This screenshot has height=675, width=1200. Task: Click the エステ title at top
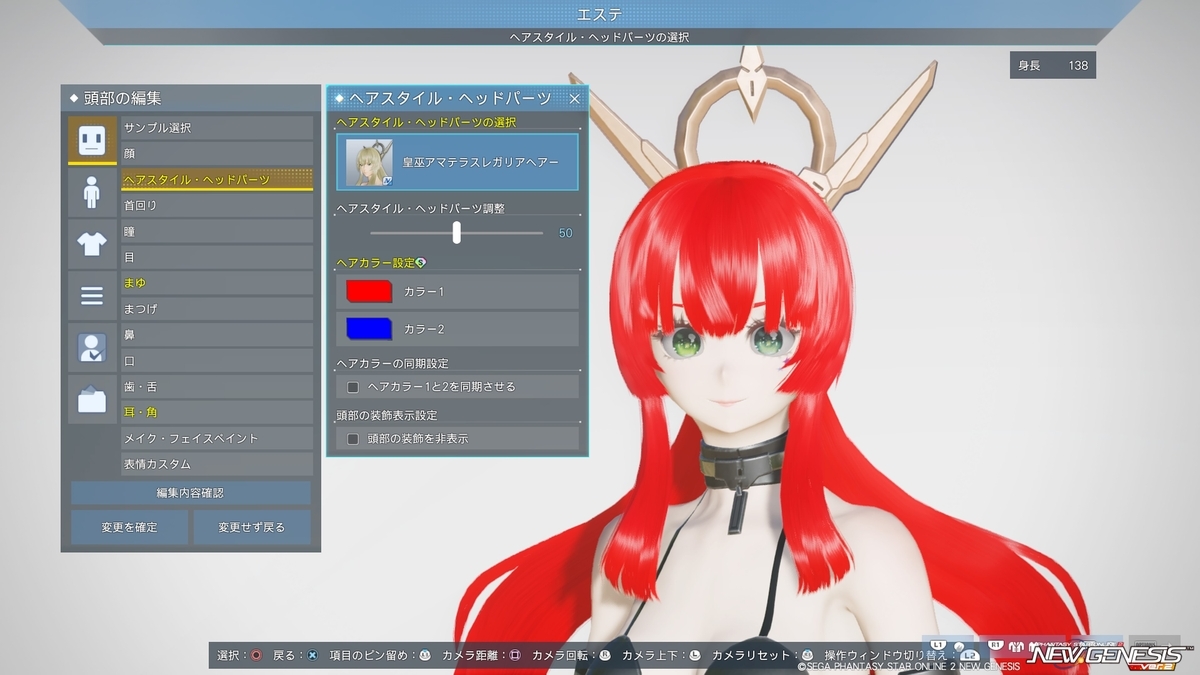(x=600, y=14)
